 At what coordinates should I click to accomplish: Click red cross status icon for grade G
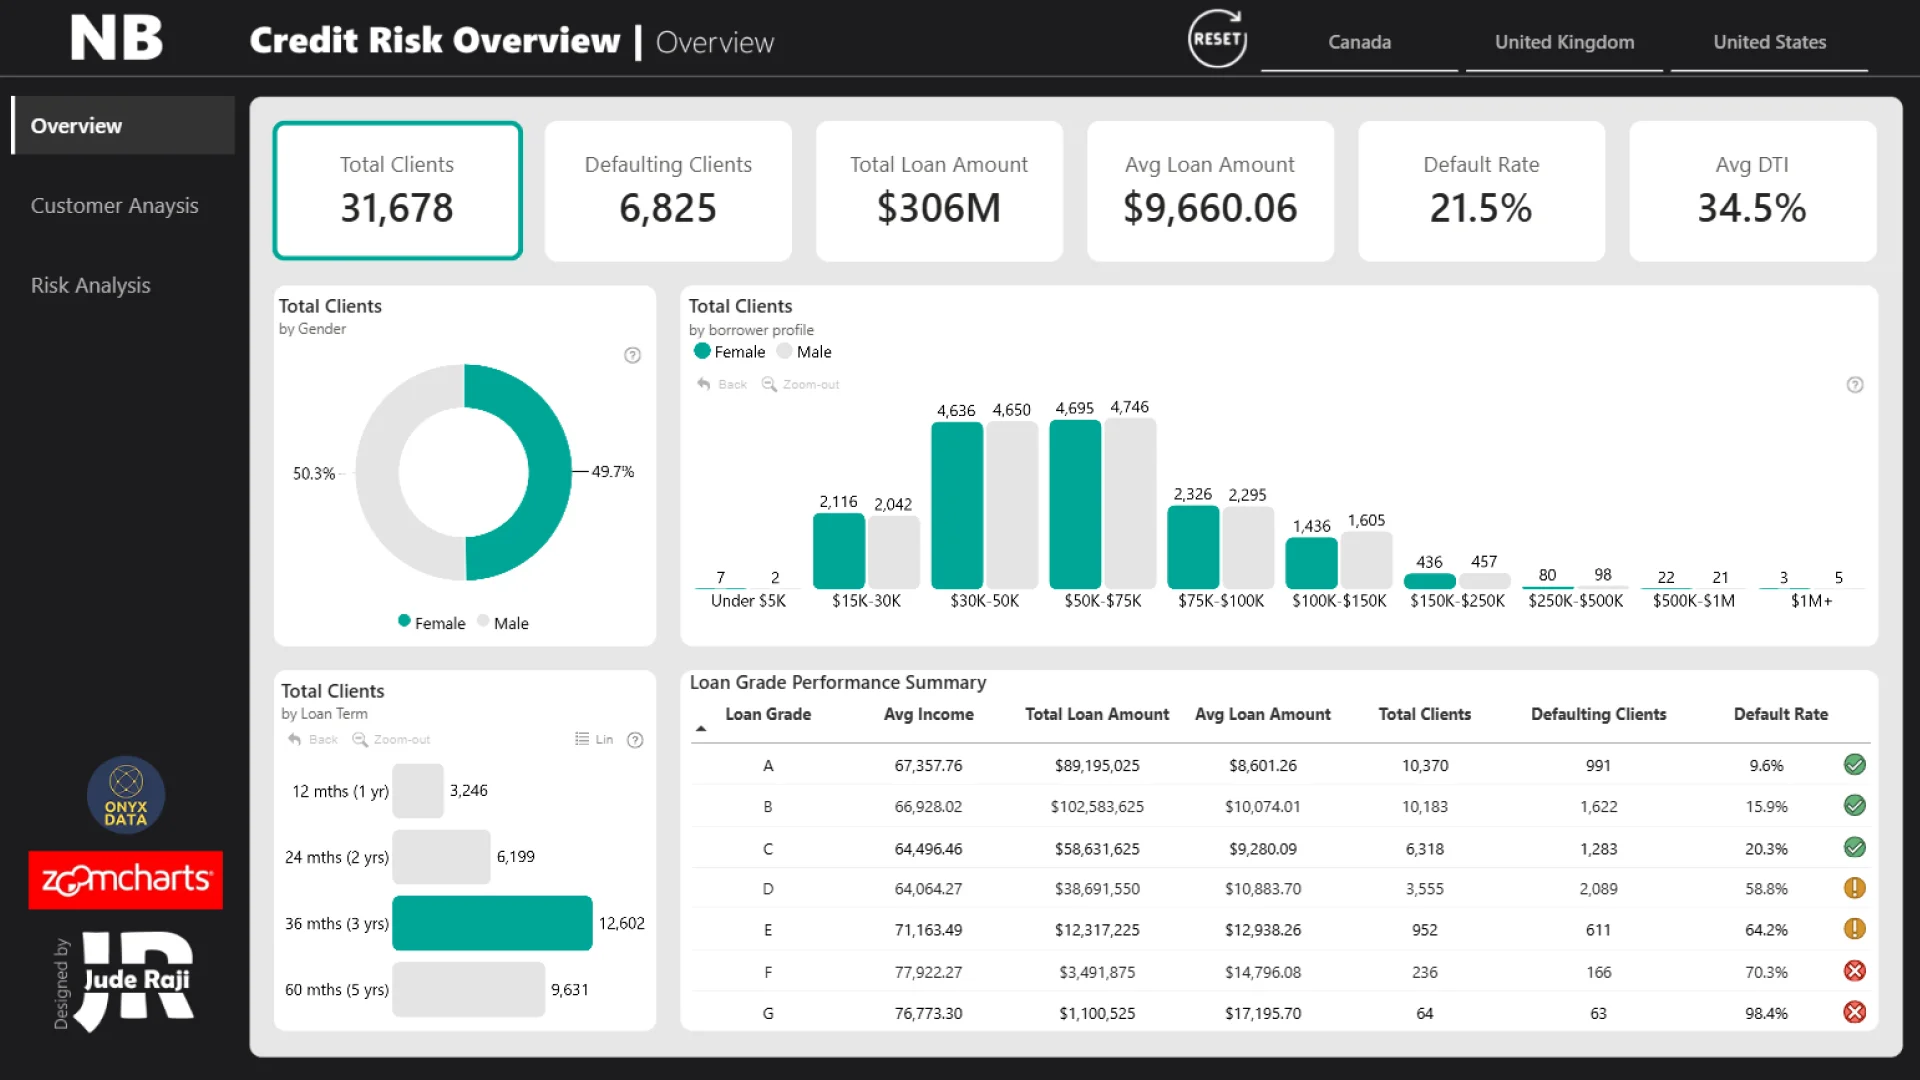1854,1012
